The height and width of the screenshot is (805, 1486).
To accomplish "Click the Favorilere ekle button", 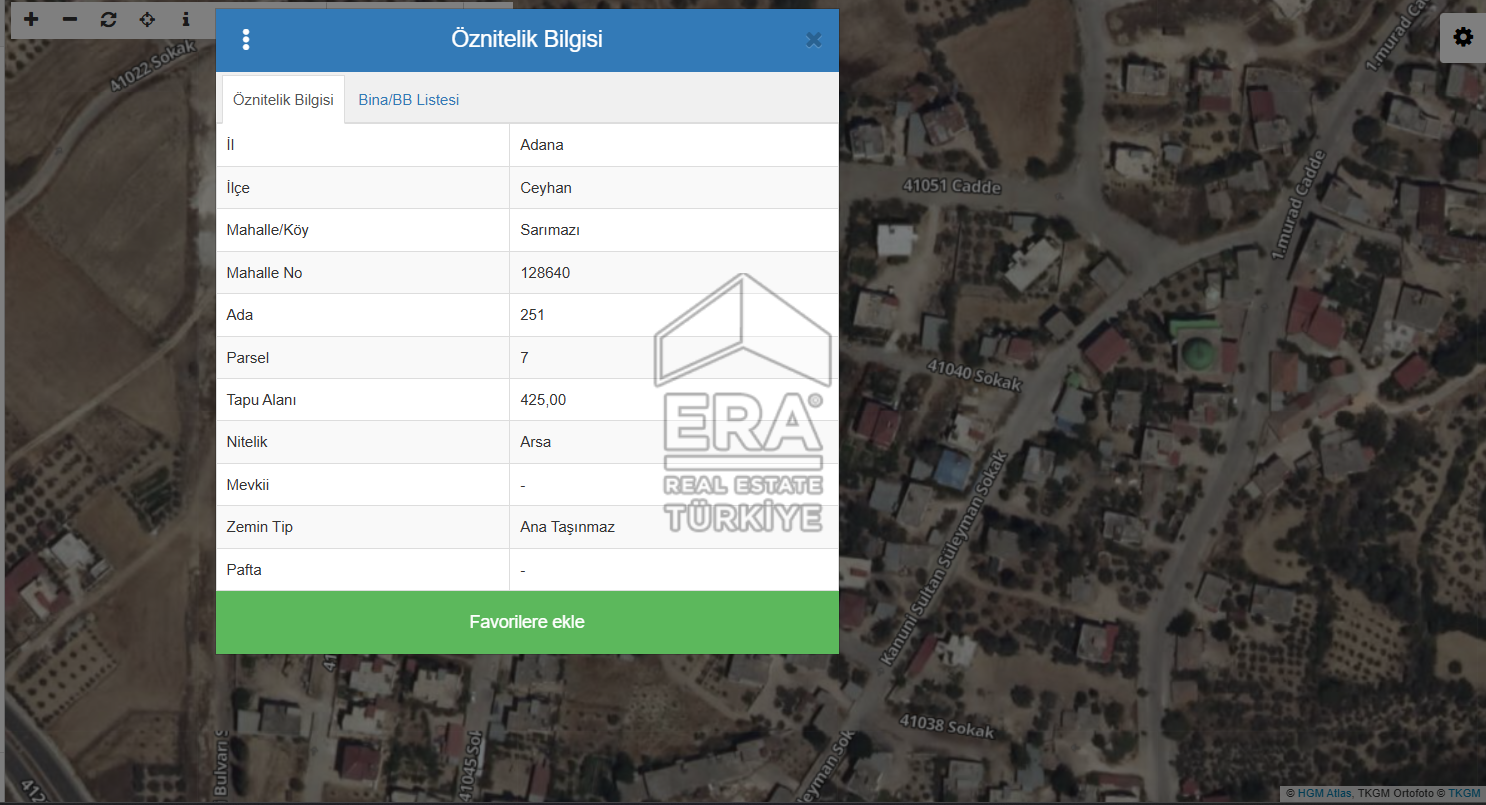I will click(527, 622).
